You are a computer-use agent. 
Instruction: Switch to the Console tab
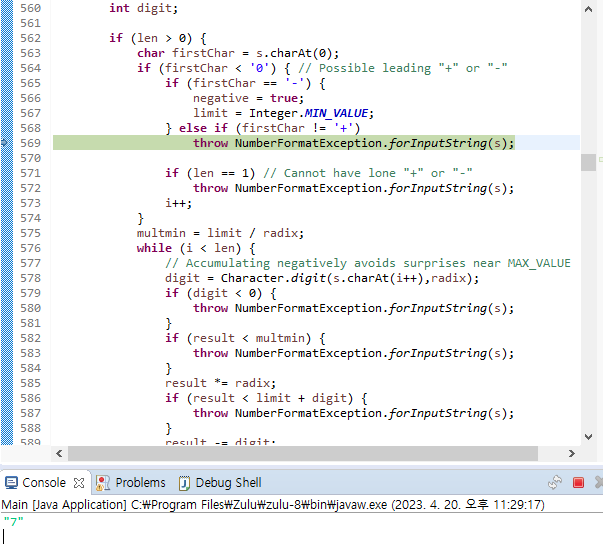coord(43,482)
